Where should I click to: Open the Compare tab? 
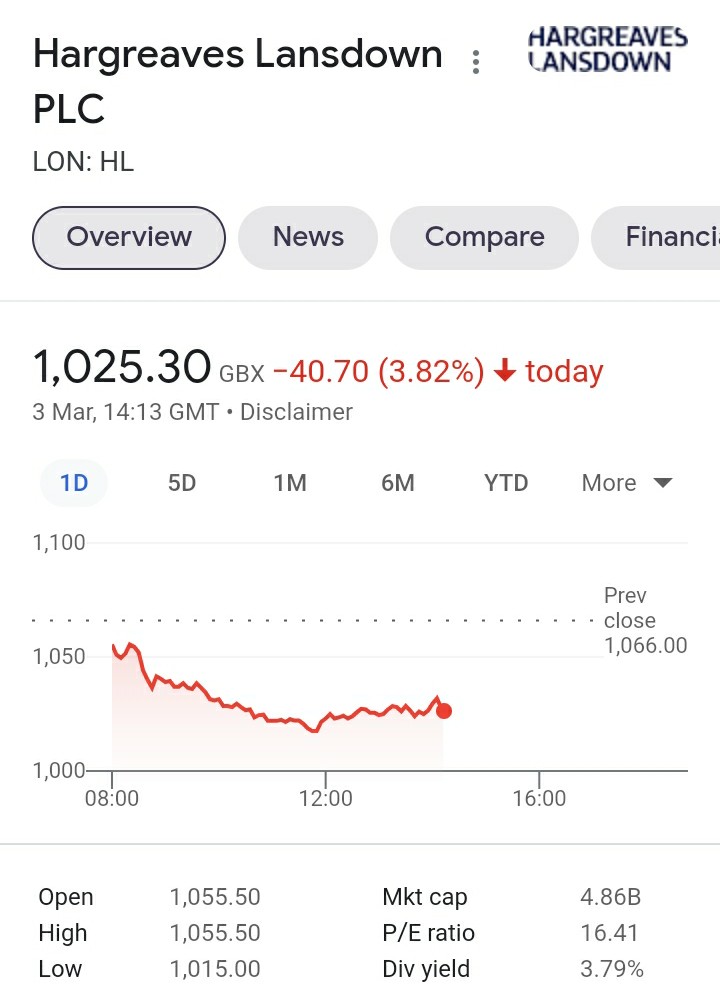point(484,237)
